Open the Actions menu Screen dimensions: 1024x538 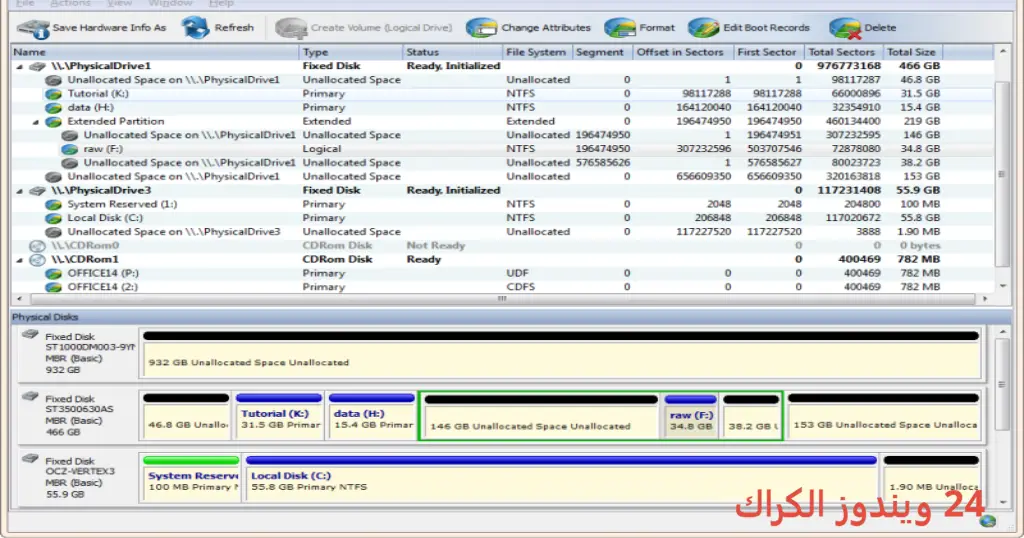point(71,3)
